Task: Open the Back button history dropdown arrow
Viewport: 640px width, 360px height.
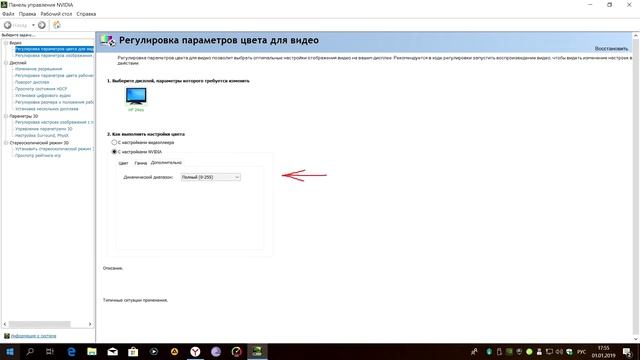Action: click(33, 25)
